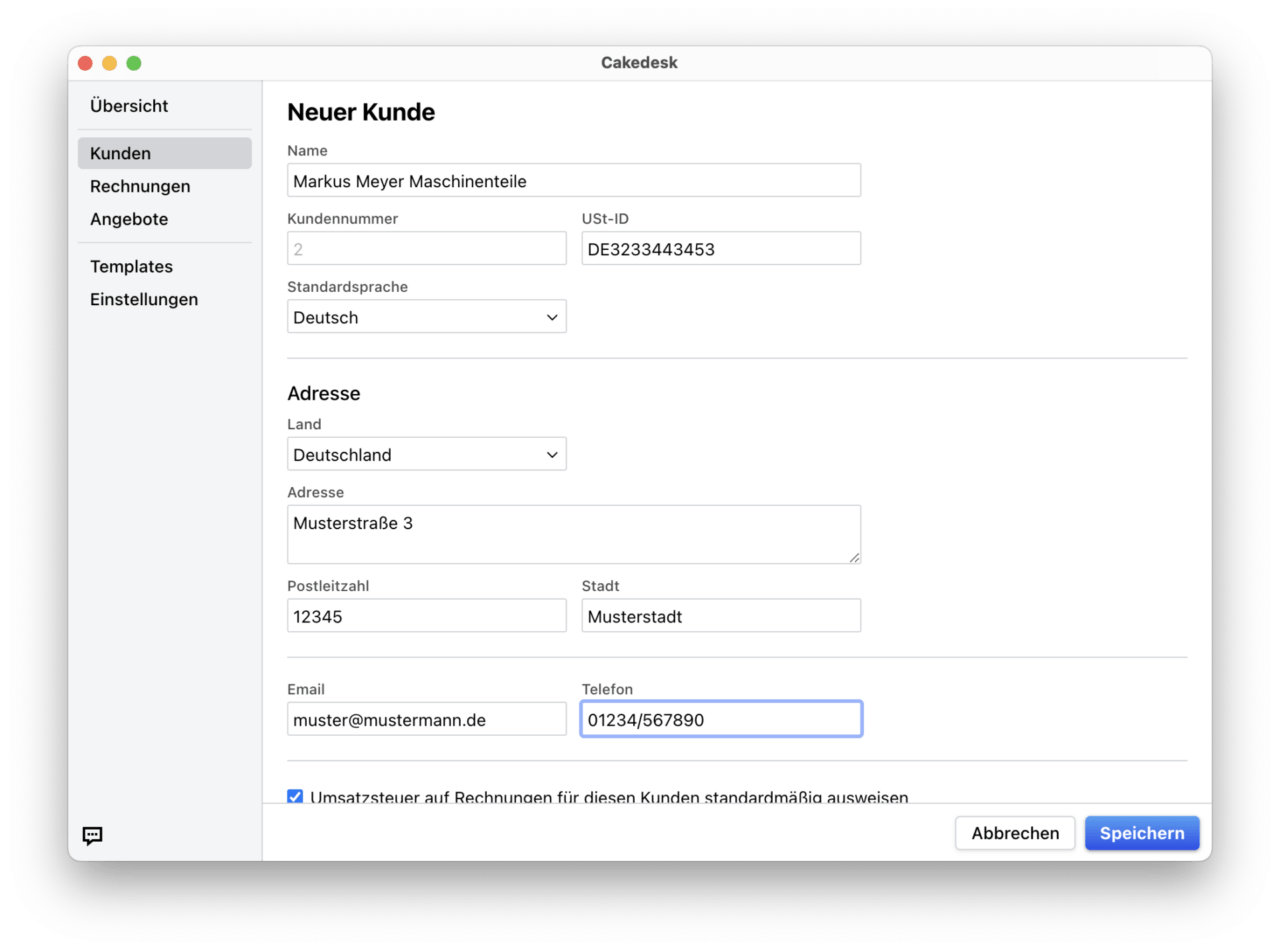
Task: Click the Abbrechen button
Action: [x=1014, y=833]
